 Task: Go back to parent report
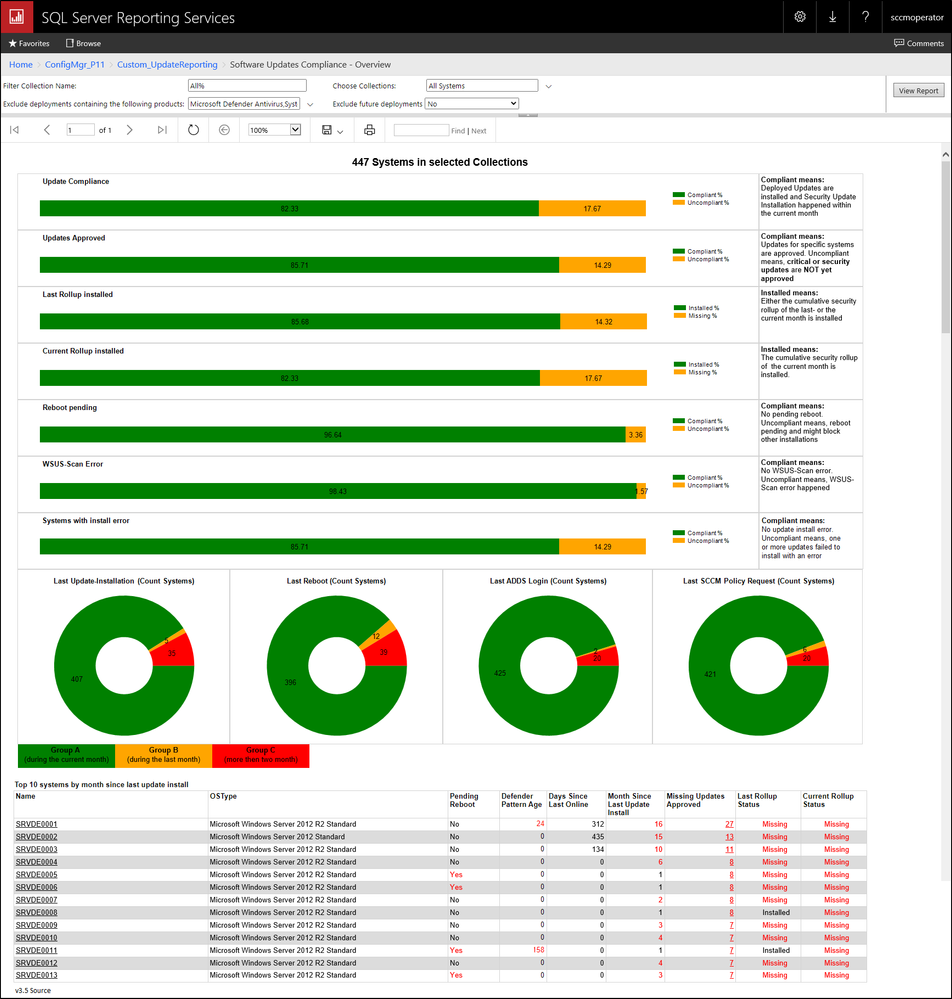224,130
